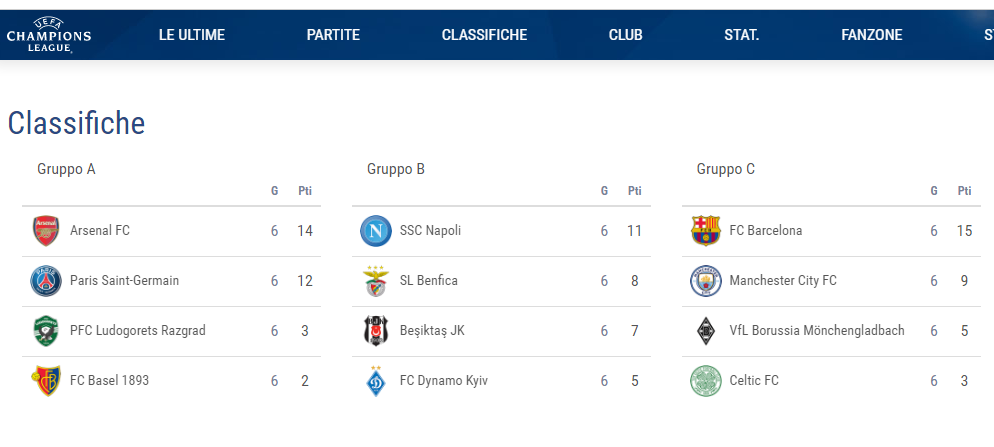Go to the Classifiche menu item
The height and width of the screenshot is (447, 994).
tap(484, 35)
